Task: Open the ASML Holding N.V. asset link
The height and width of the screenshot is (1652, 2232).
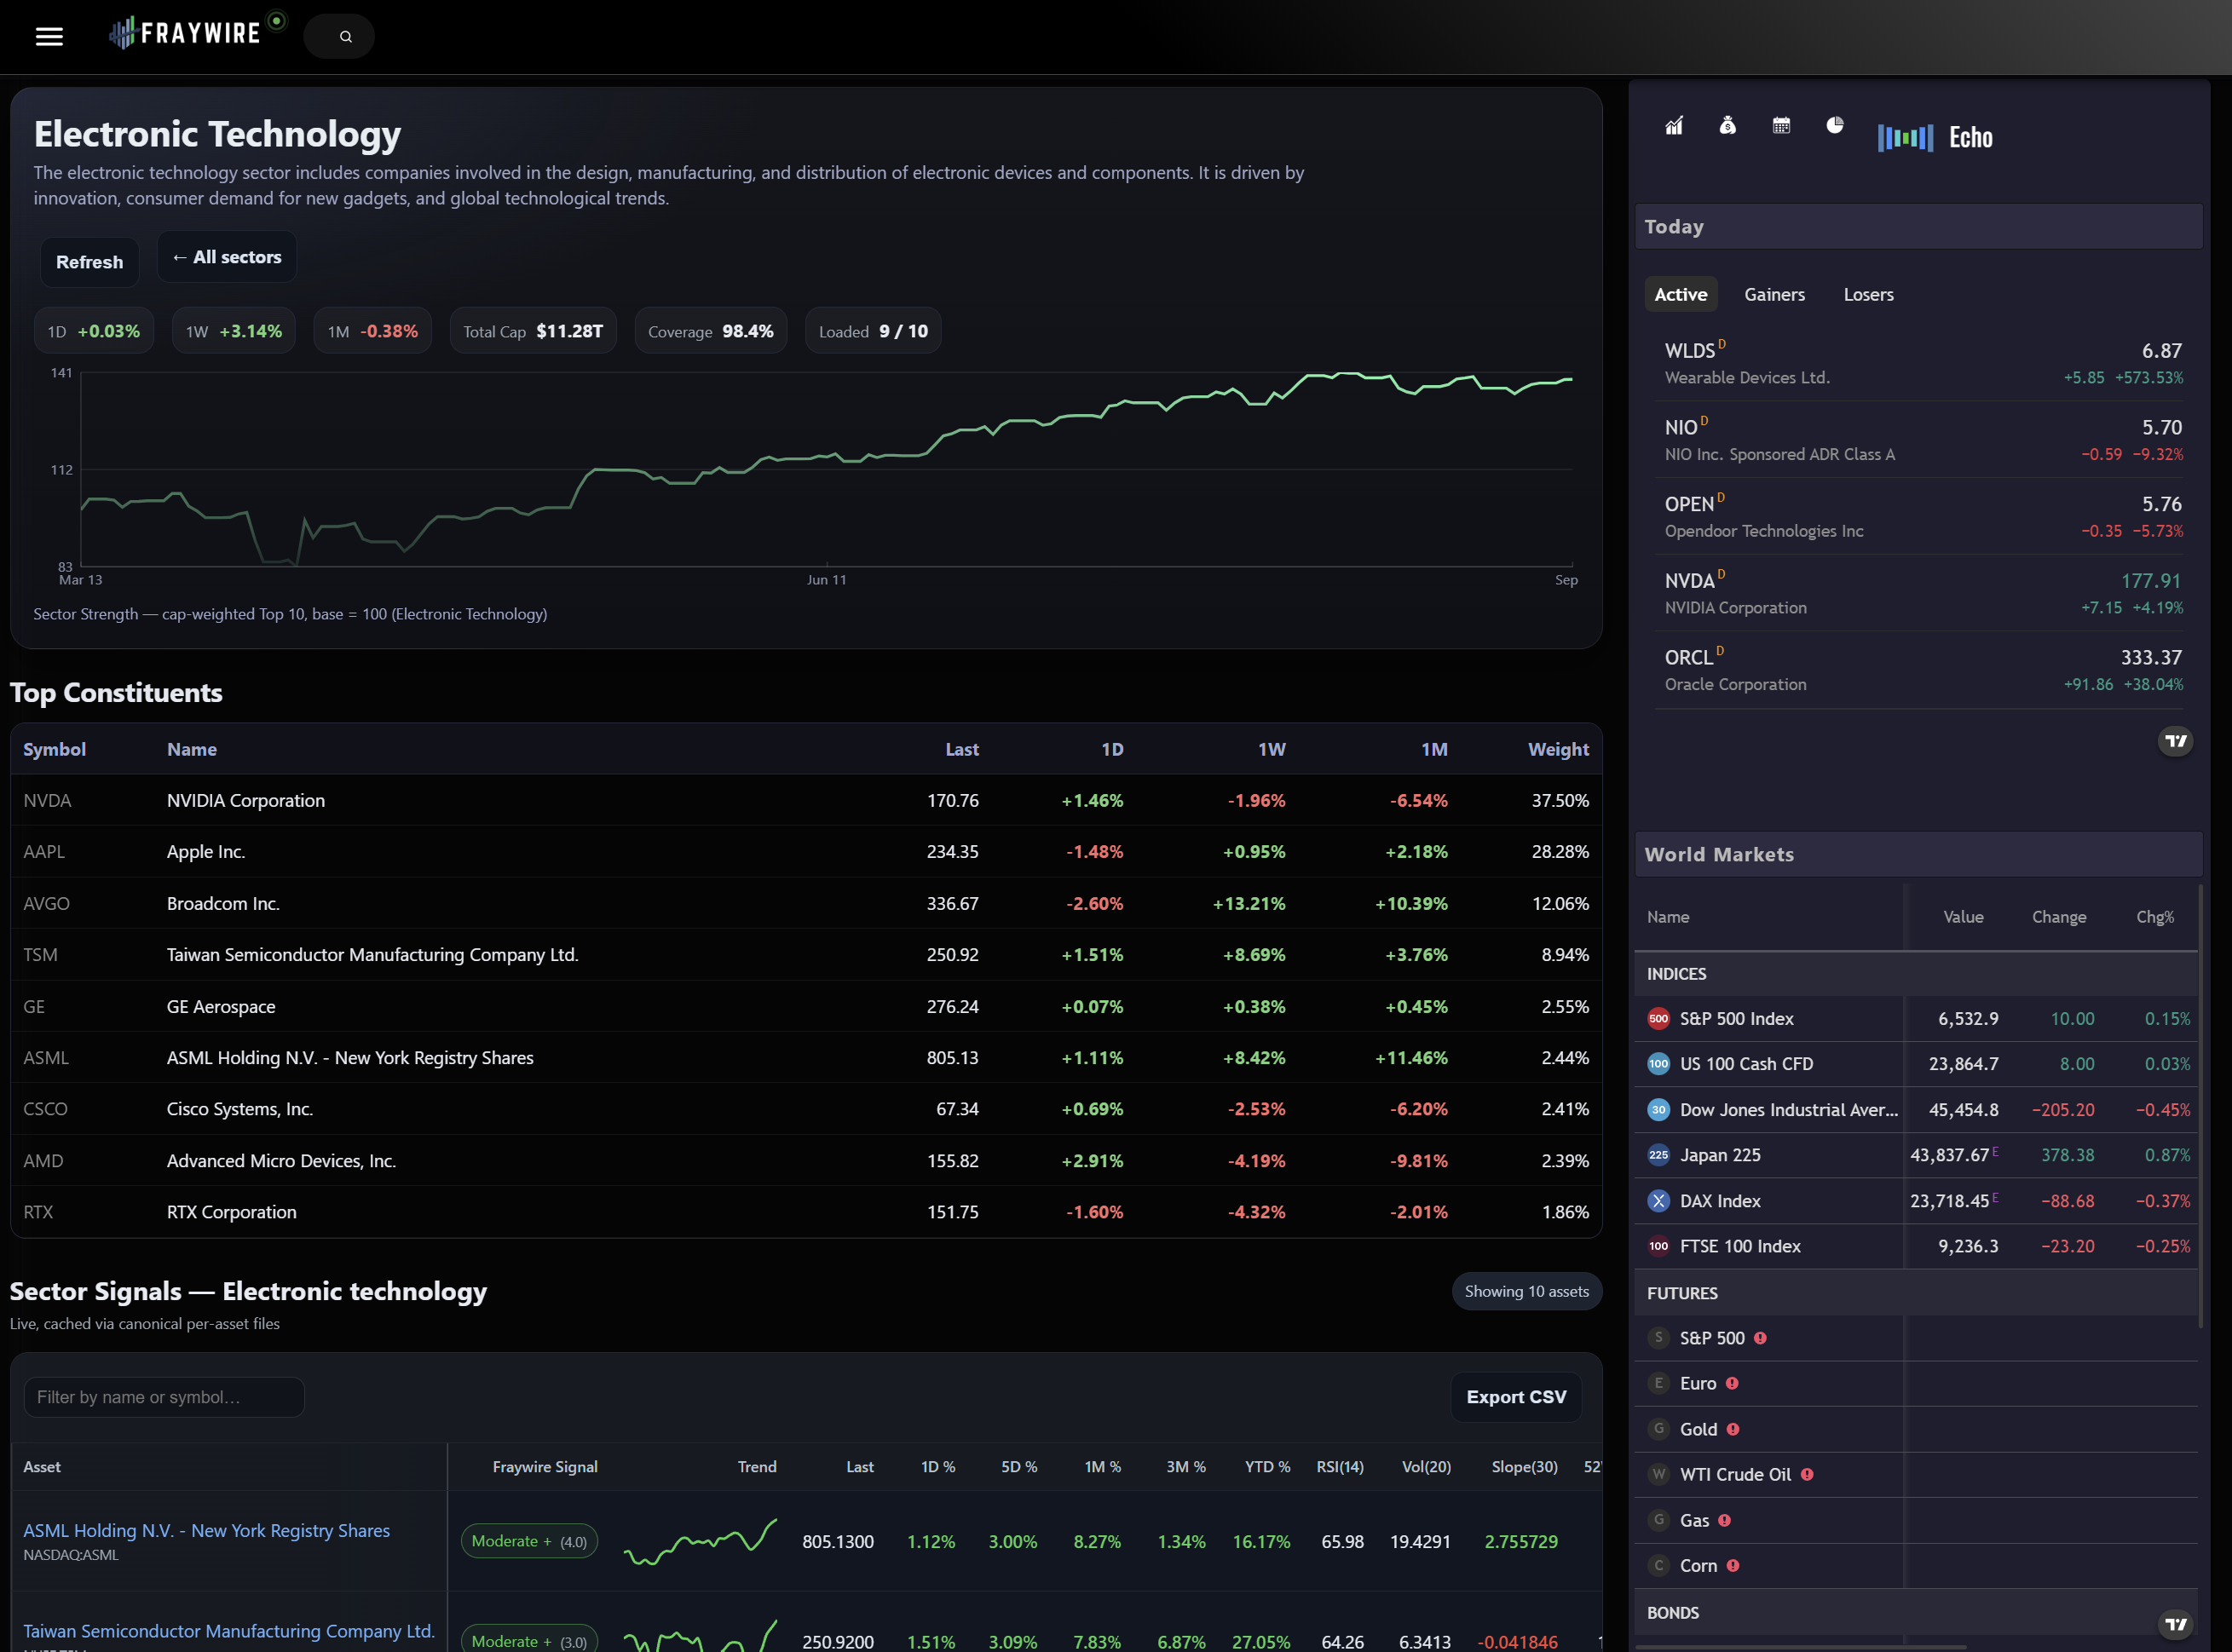Action: 206,1531
